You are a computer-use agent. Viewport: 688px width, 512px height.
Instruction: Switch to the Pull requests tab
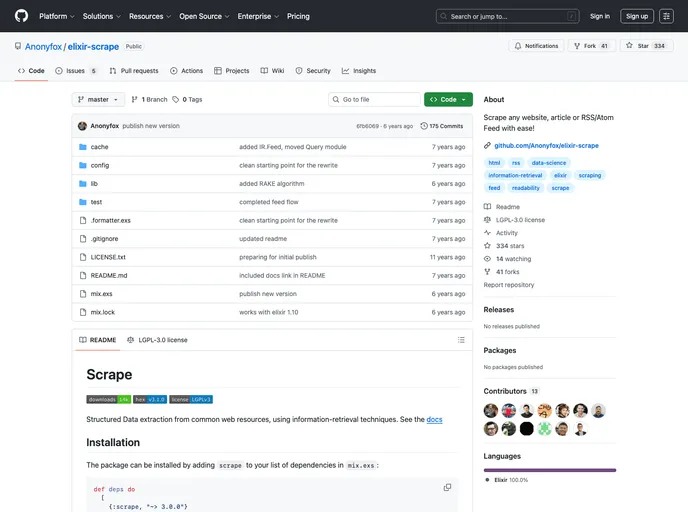click(x=133, y=71)
